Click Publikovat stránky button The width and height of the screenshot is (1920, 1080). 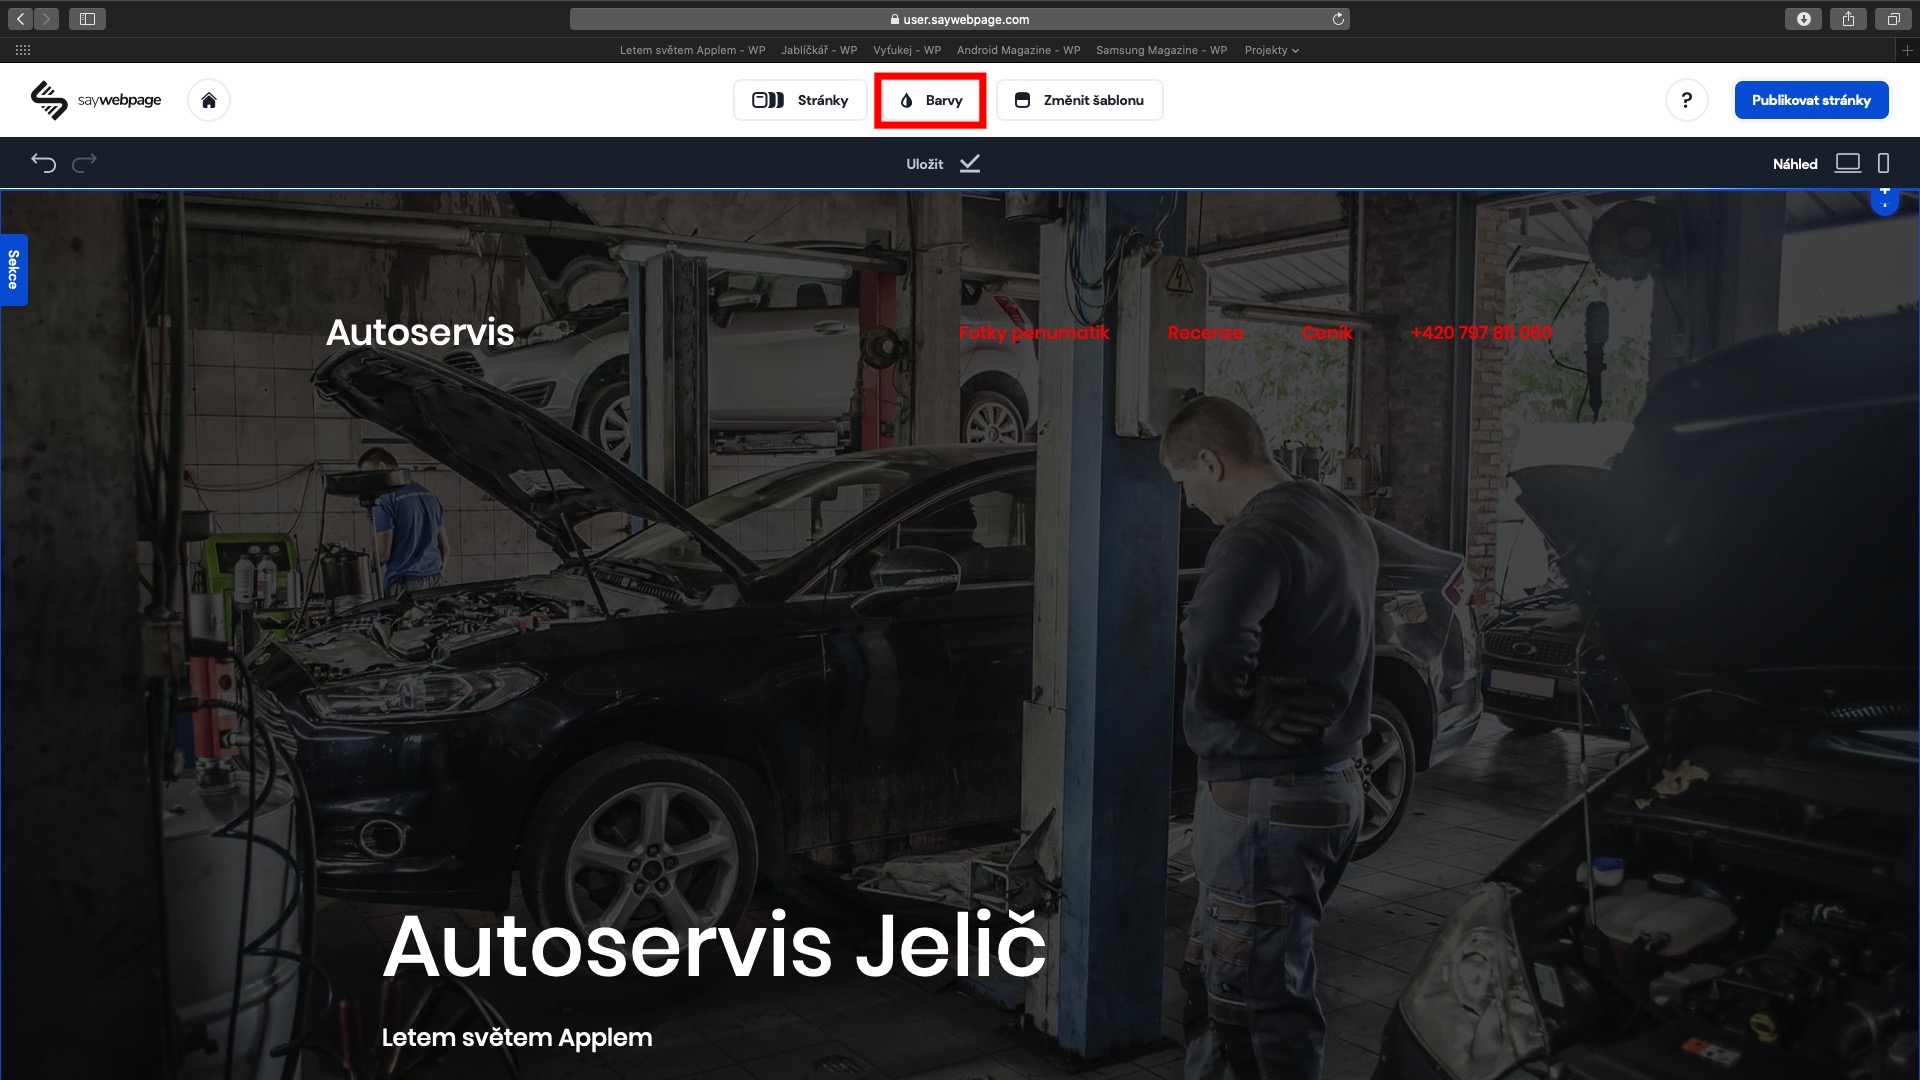[1810, 100]
